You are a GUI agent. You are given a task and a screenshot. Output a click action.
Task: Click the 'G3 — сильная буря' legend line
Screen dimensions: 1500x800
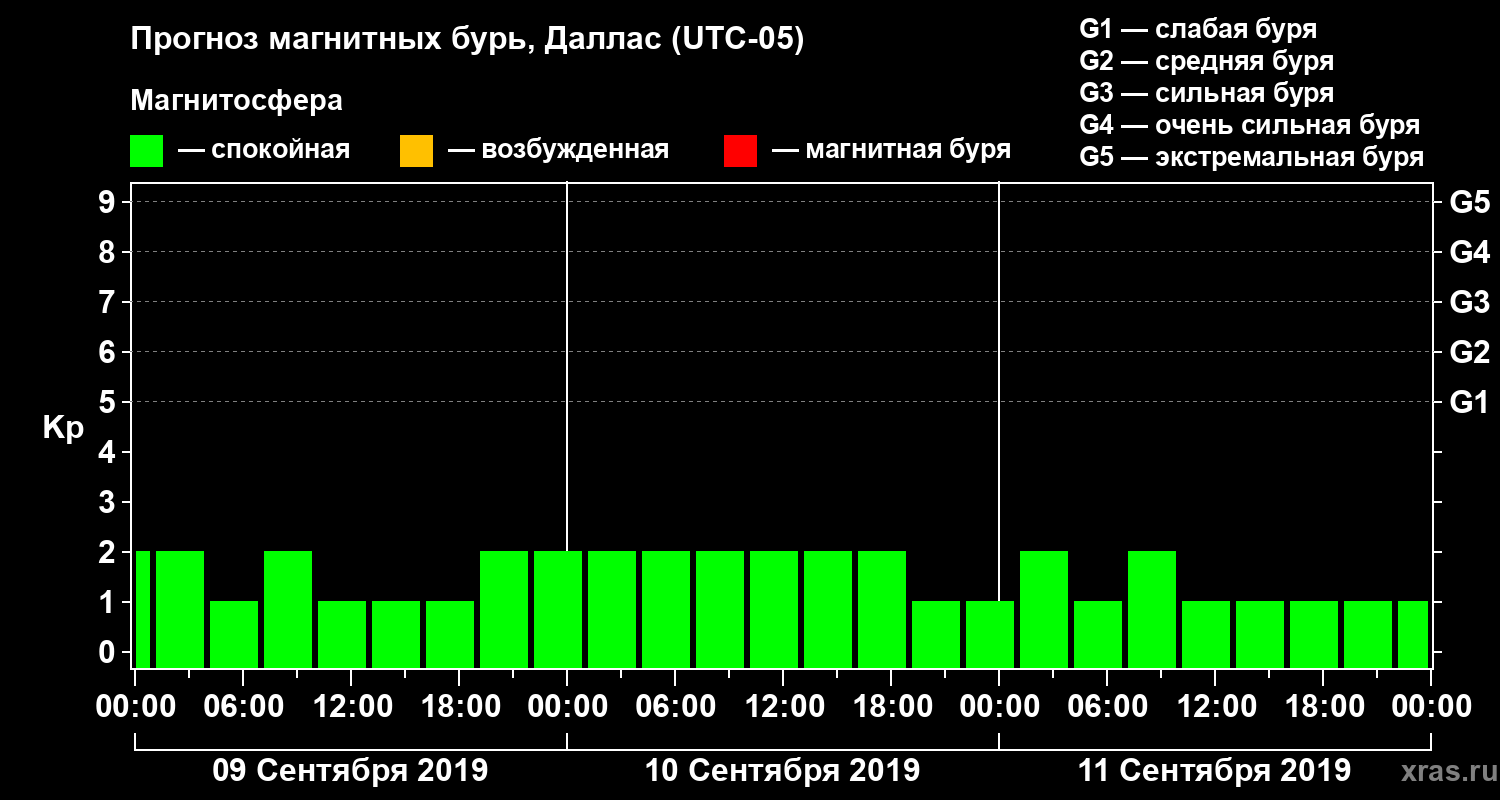1206,93
